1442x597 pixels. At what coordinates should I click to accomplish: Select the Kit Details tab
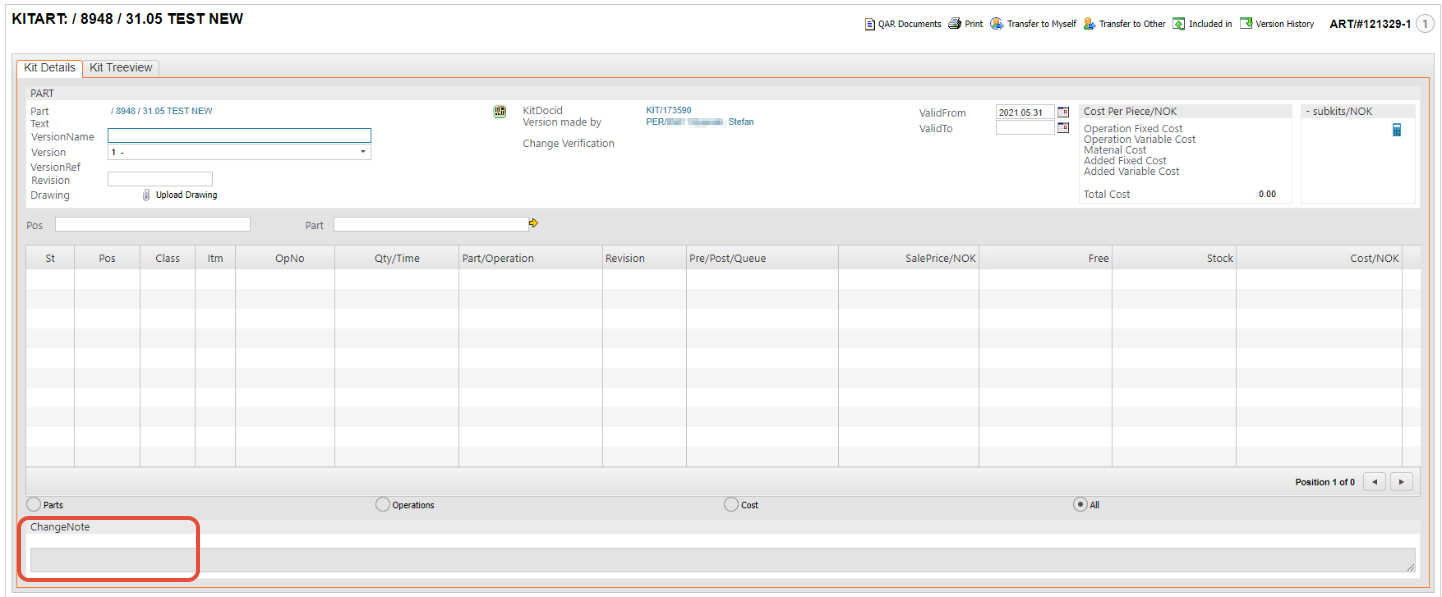tap(50, 68)
